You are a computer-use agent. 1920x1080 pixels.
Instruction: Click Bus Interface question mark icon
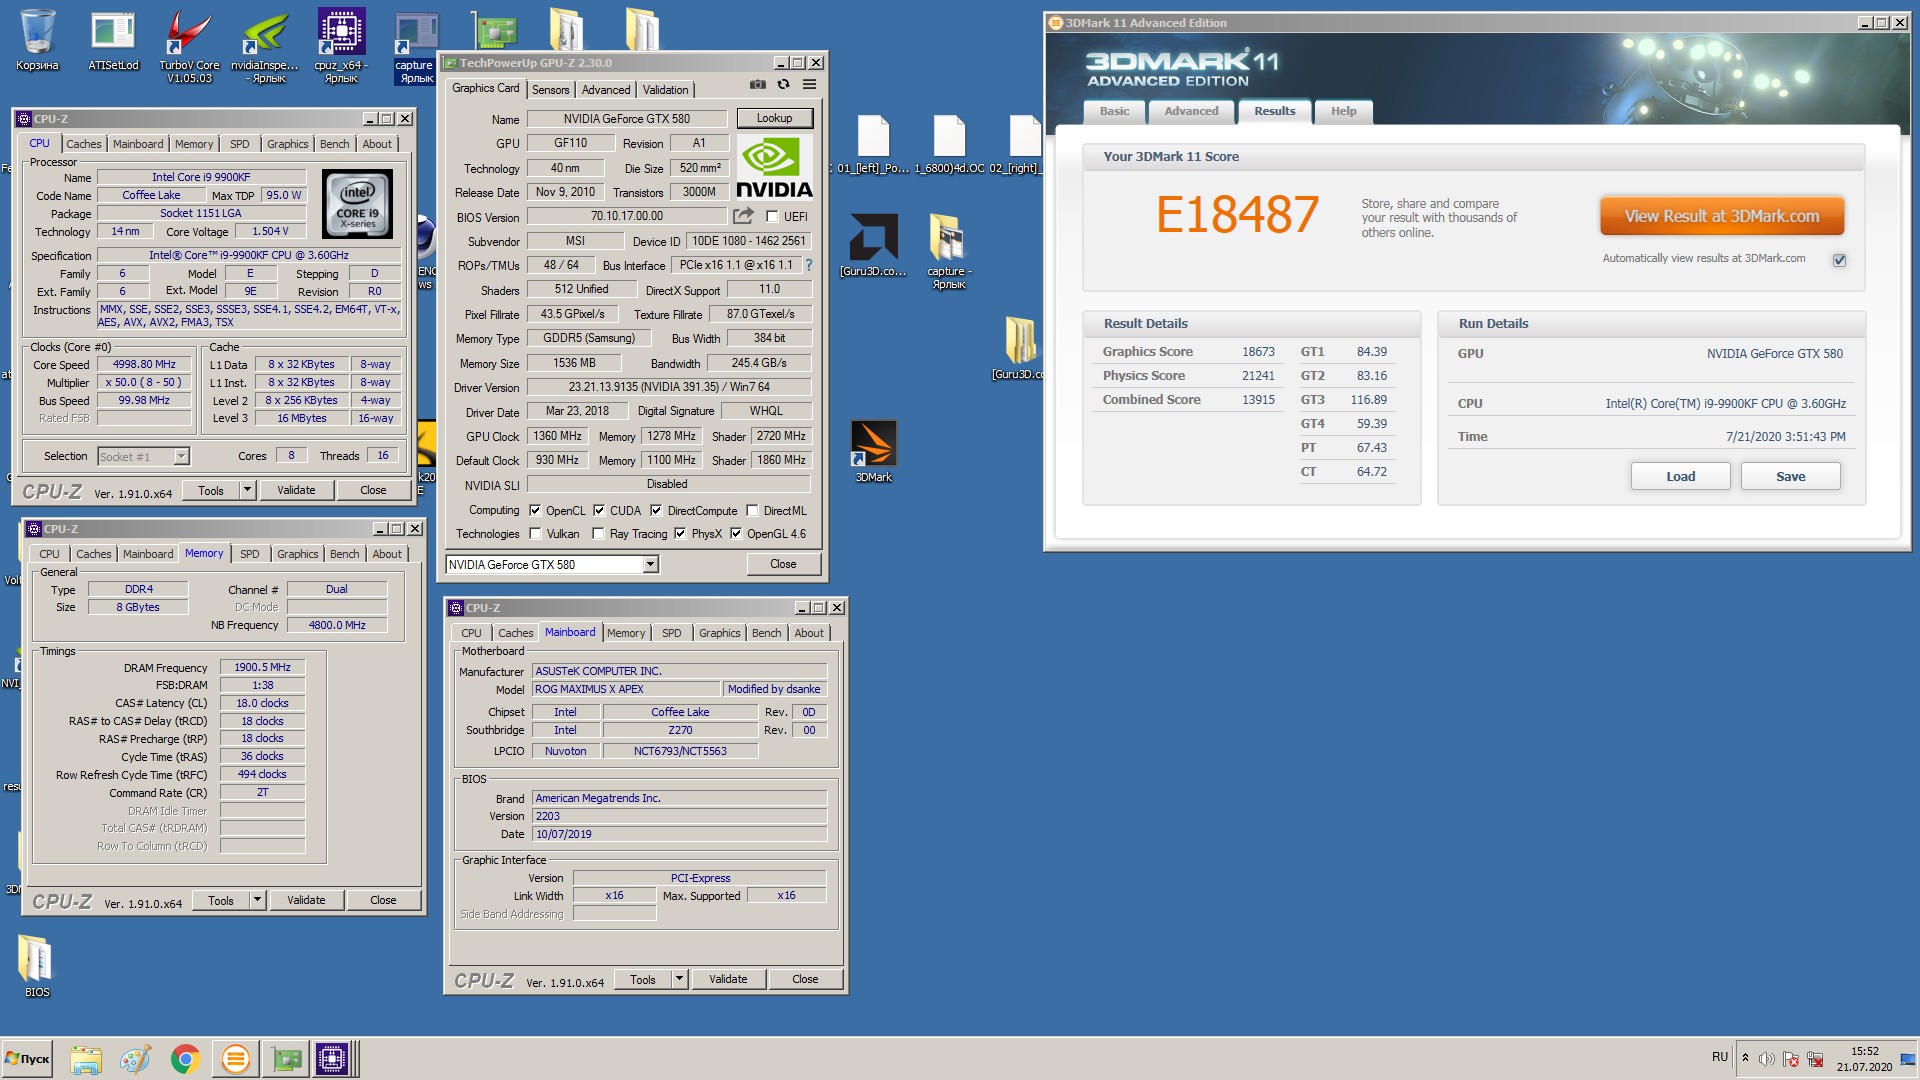click(x=809, y=265)
